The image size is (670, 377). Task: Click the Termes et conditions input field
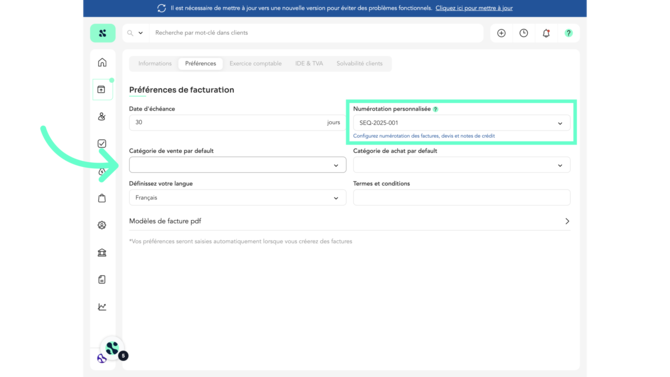tap(461, 197)
